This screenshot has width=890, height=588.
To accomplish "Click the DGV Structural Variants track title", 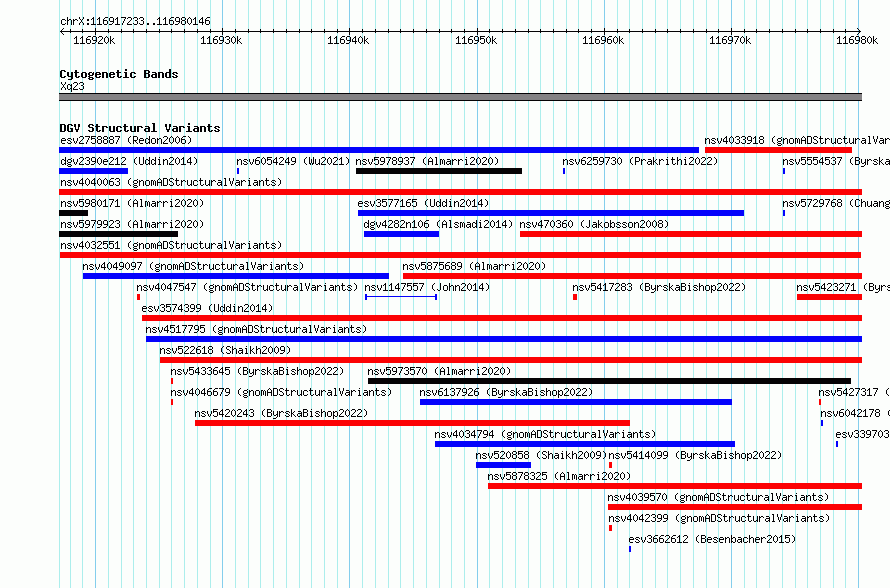I will (x=140, y=128).
